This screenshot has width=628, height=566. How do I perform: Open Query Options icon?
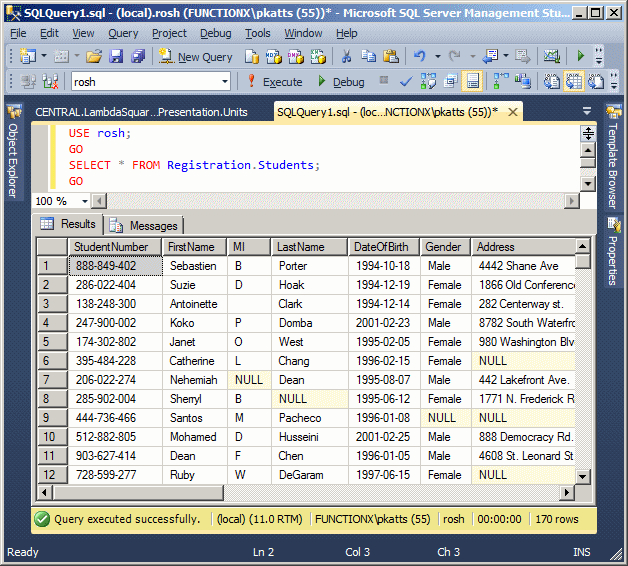pyautogui.click(x=451, y=81)
